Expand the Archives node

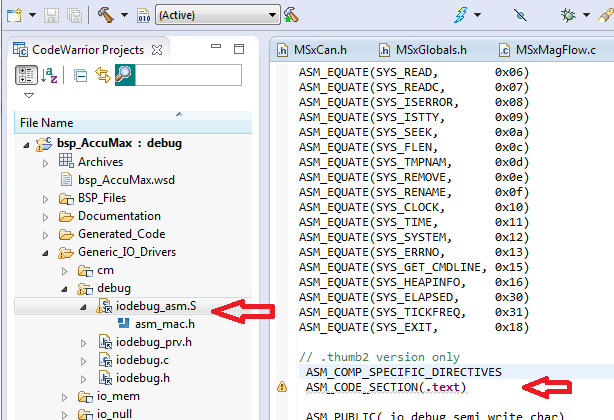(x=45, y=163)
